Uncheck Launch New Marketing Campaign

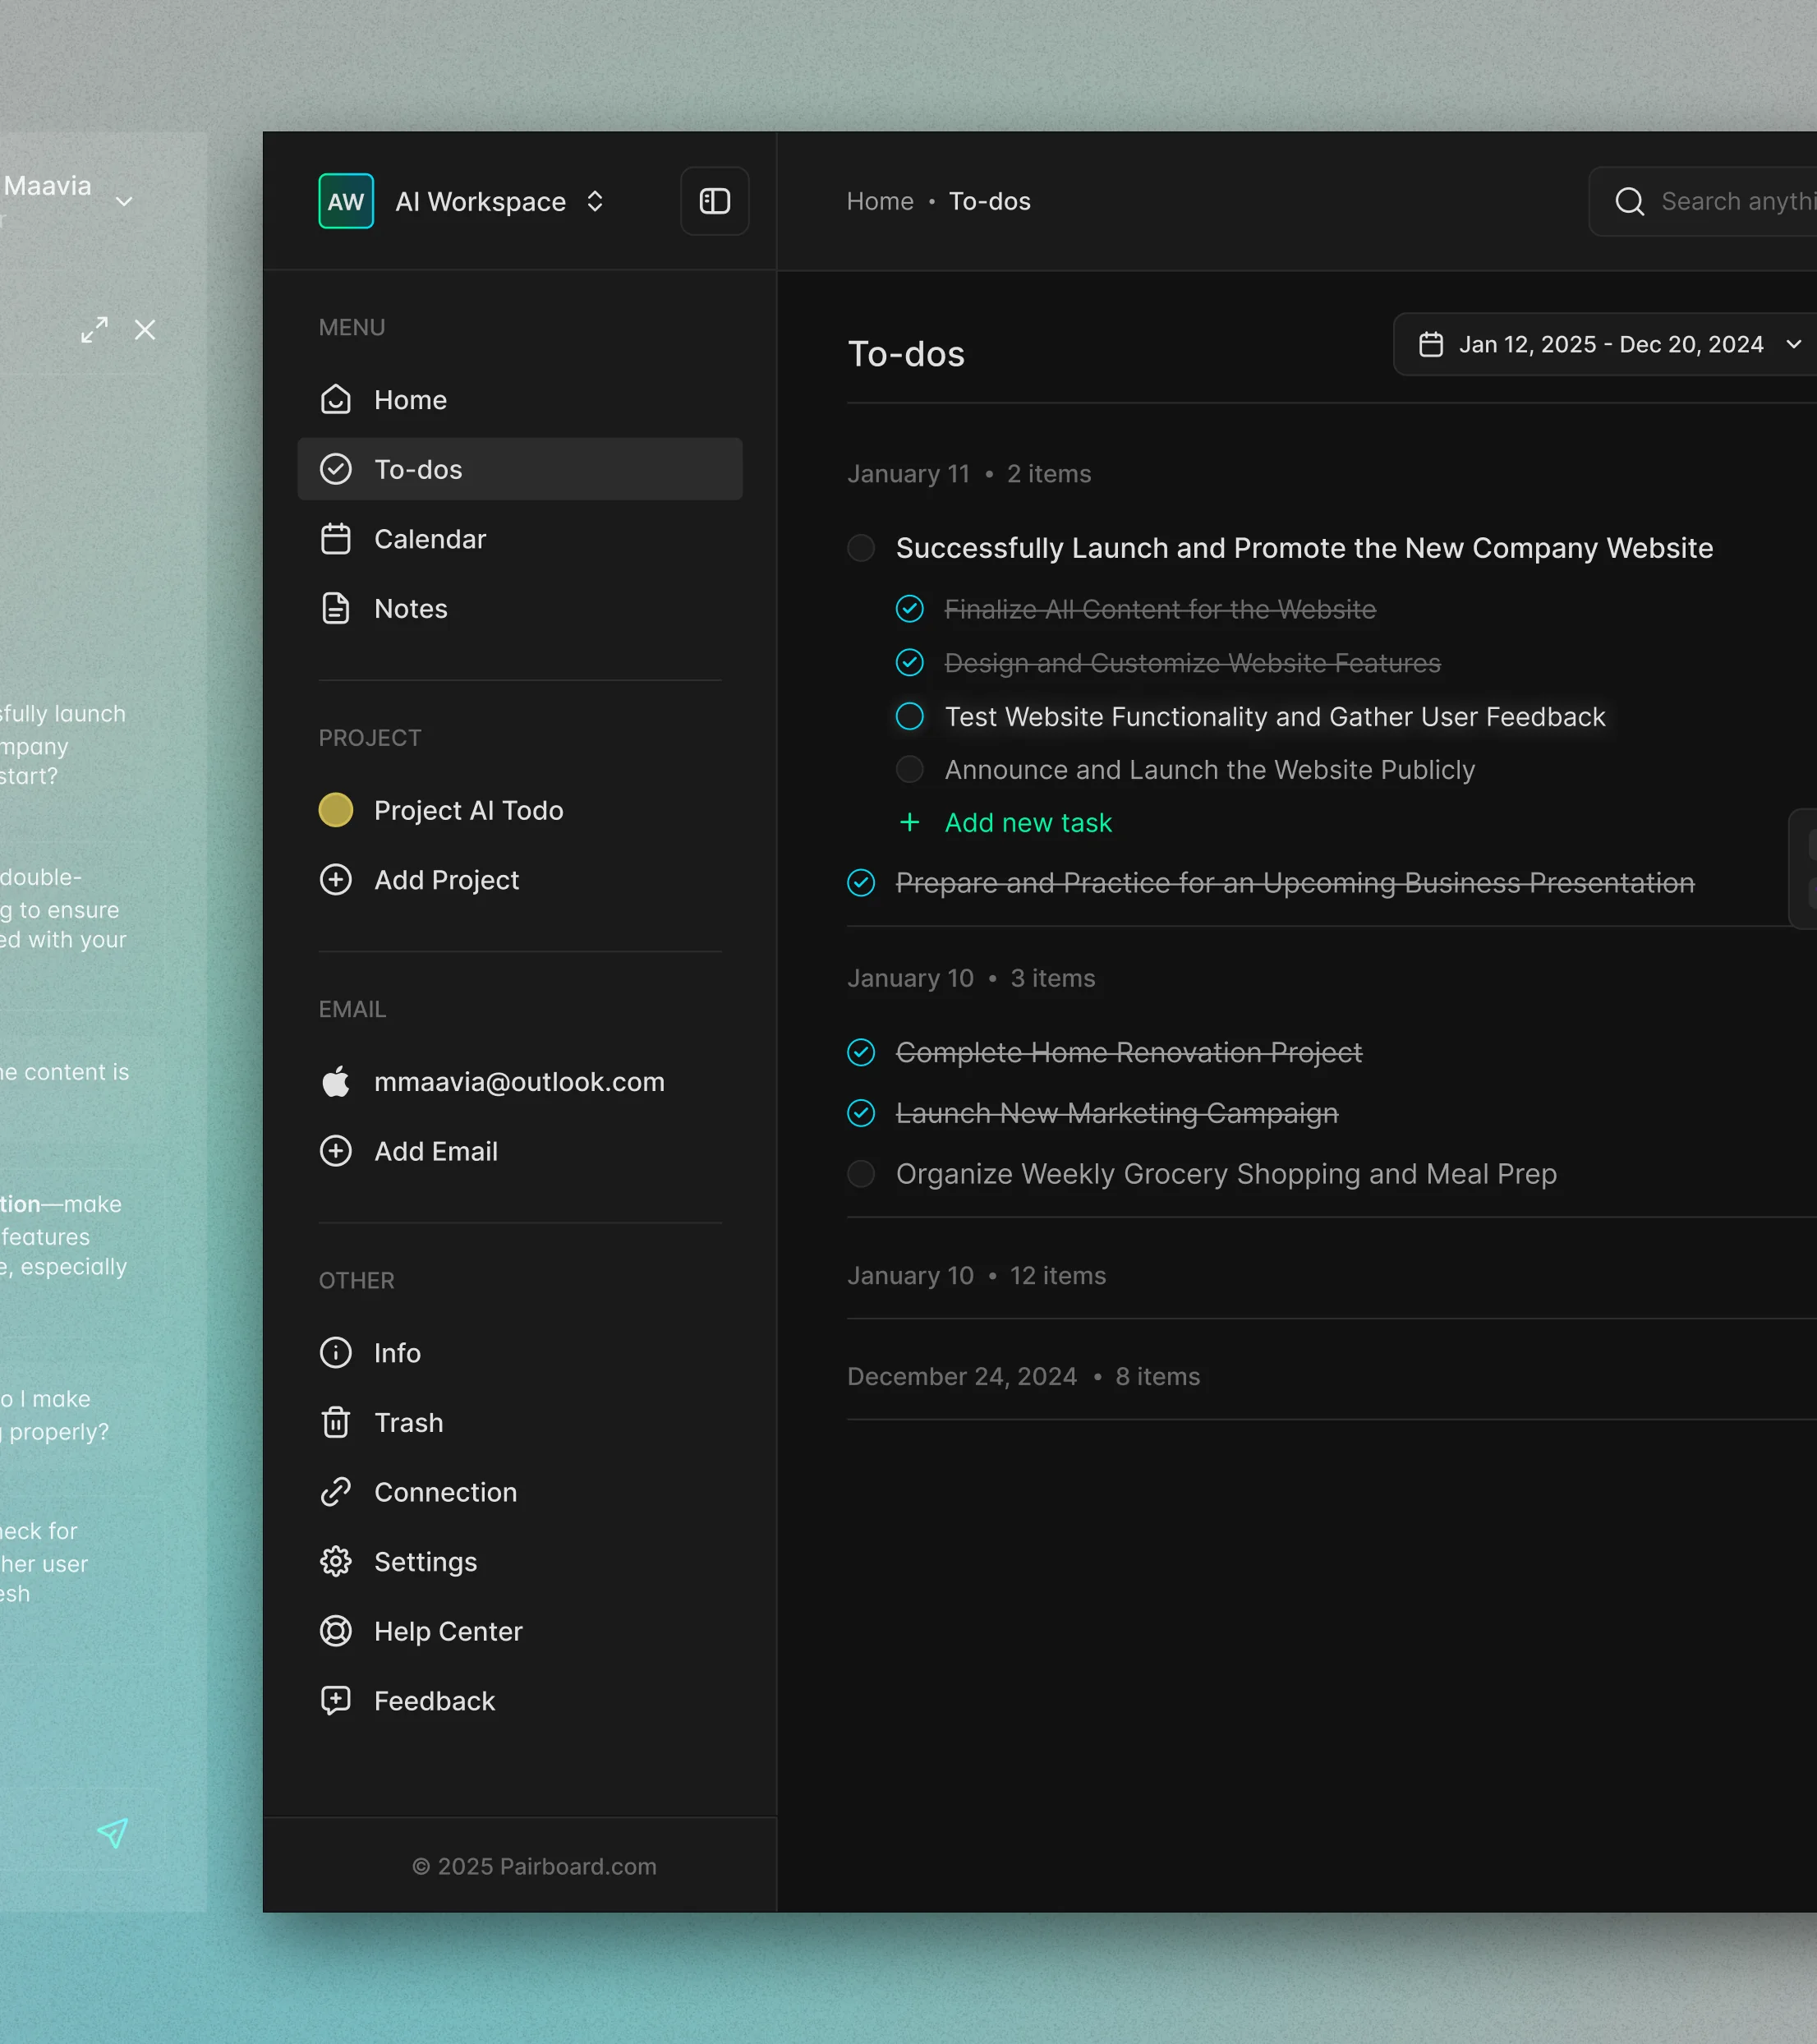[x=861, y=1113]
